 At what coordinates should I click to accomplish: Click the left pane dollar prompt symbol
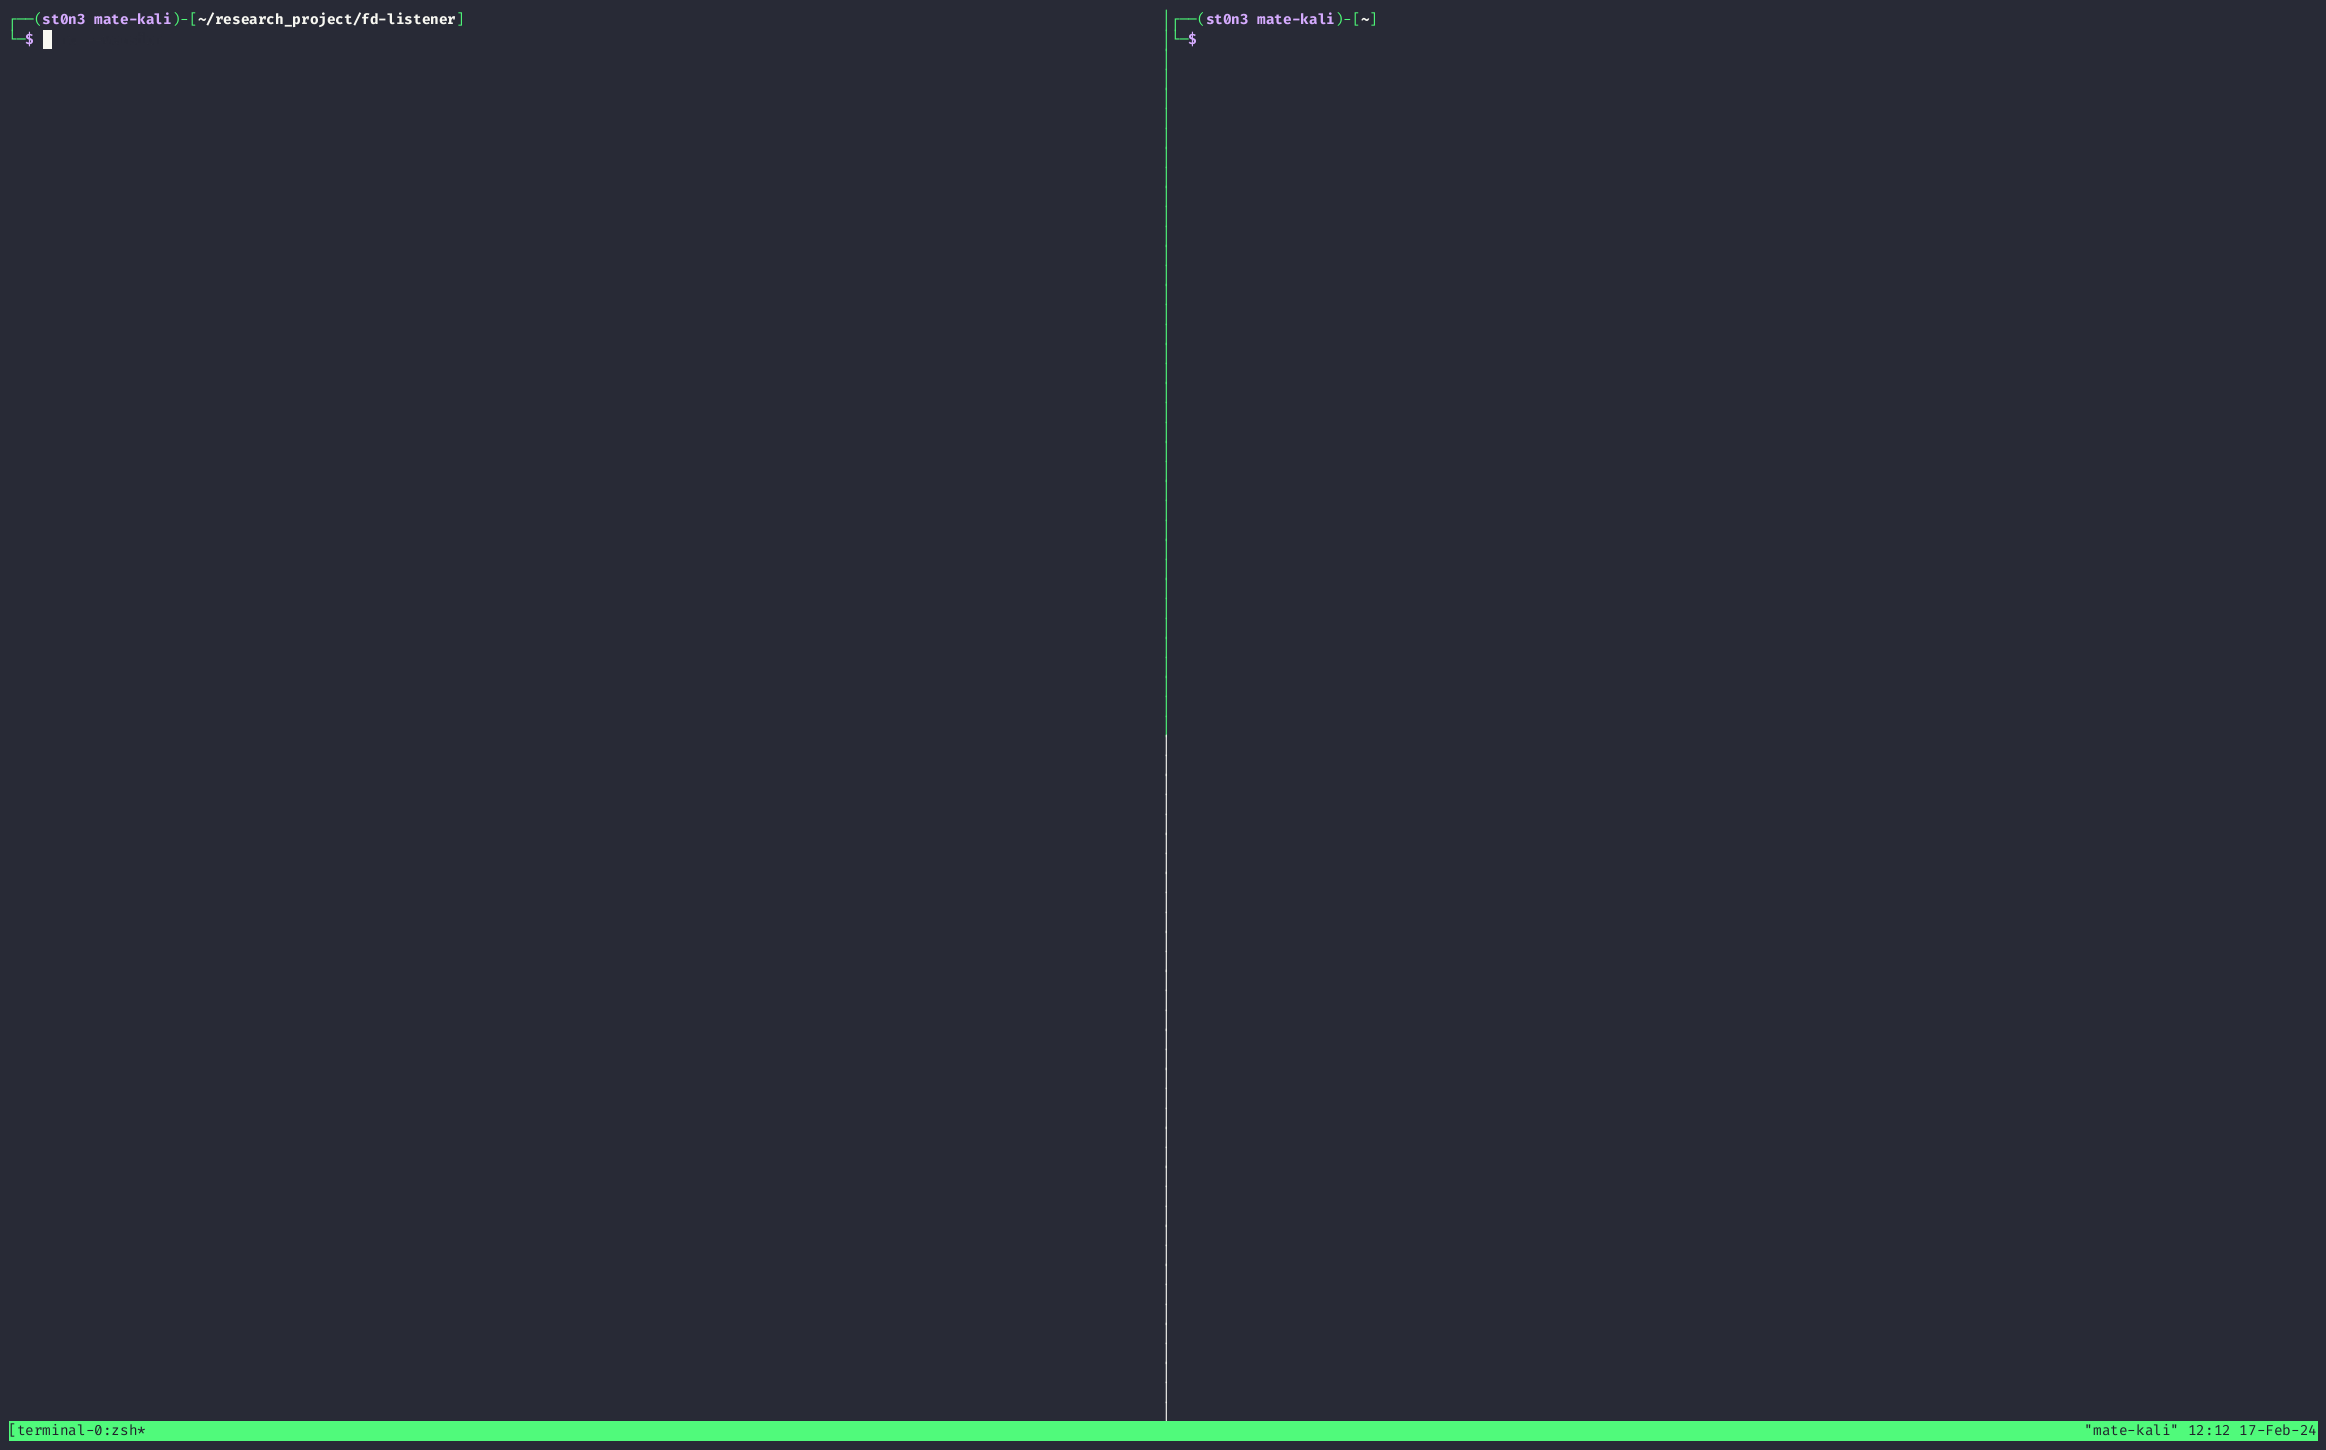click(30, 39)
